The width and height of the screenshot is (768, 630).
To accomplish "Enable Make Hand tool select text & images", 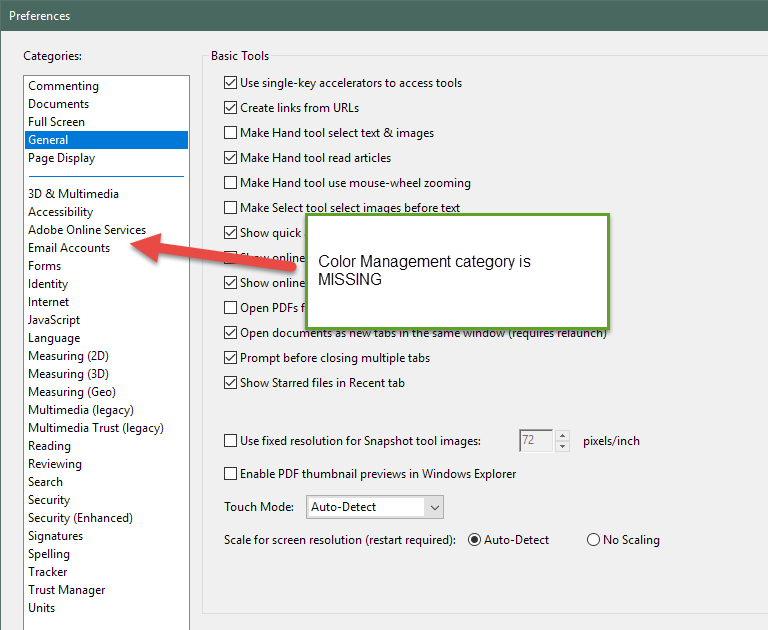I will pyautogui.click(x=230, y=133).
